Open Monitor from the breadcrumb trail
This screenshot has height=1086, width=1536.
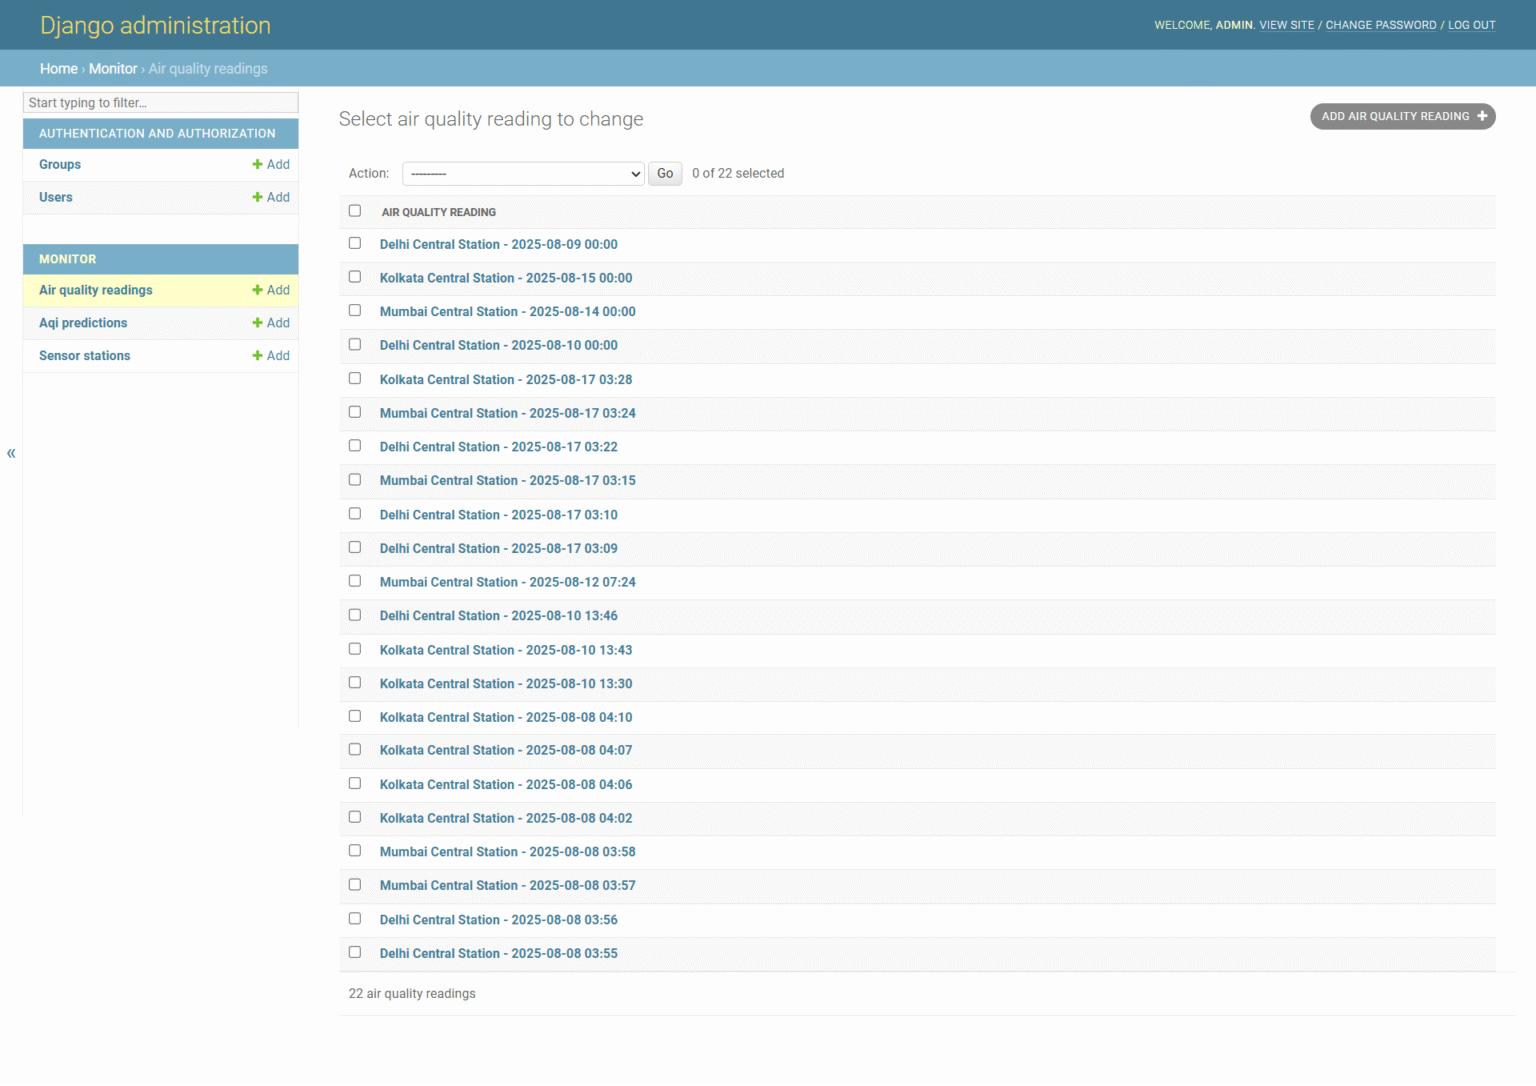click(113, 68)
